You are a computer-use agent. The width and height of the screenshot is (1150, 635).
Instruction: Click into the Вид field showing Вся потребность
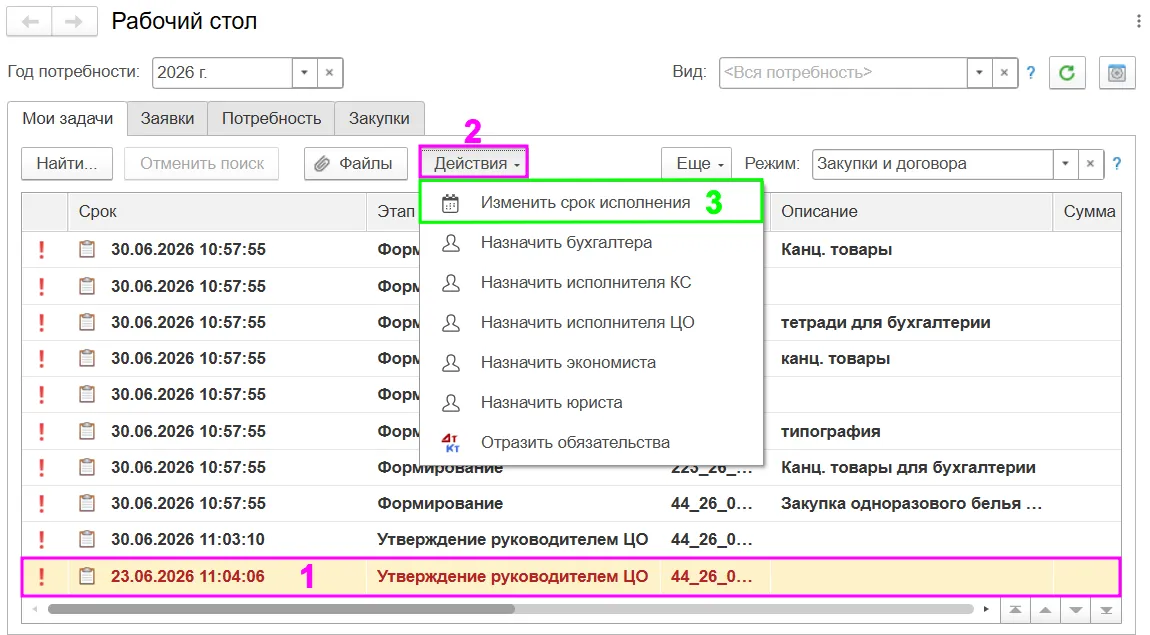(x=843, y=73)
